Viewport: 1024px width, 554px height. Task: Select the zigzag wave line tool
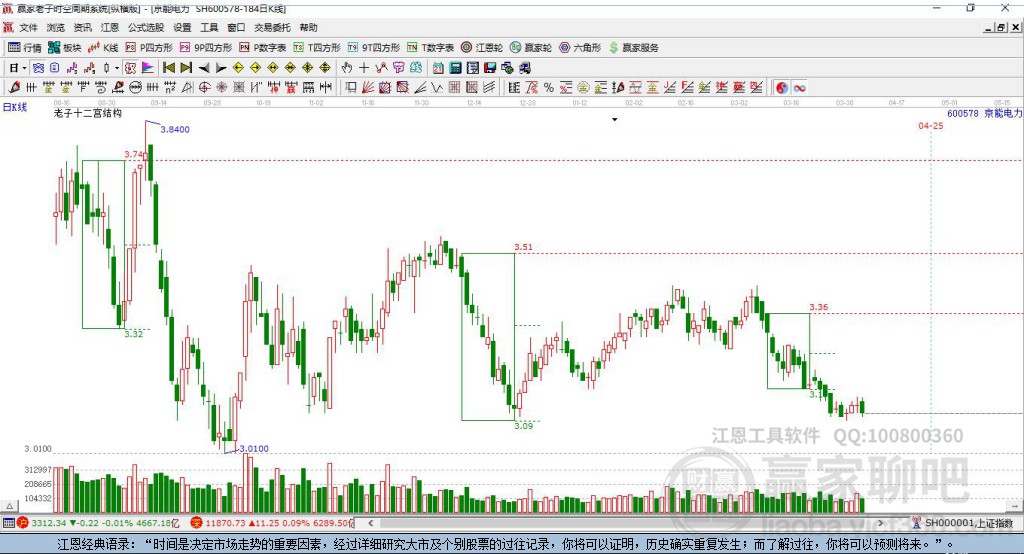[x=436, y=87]
